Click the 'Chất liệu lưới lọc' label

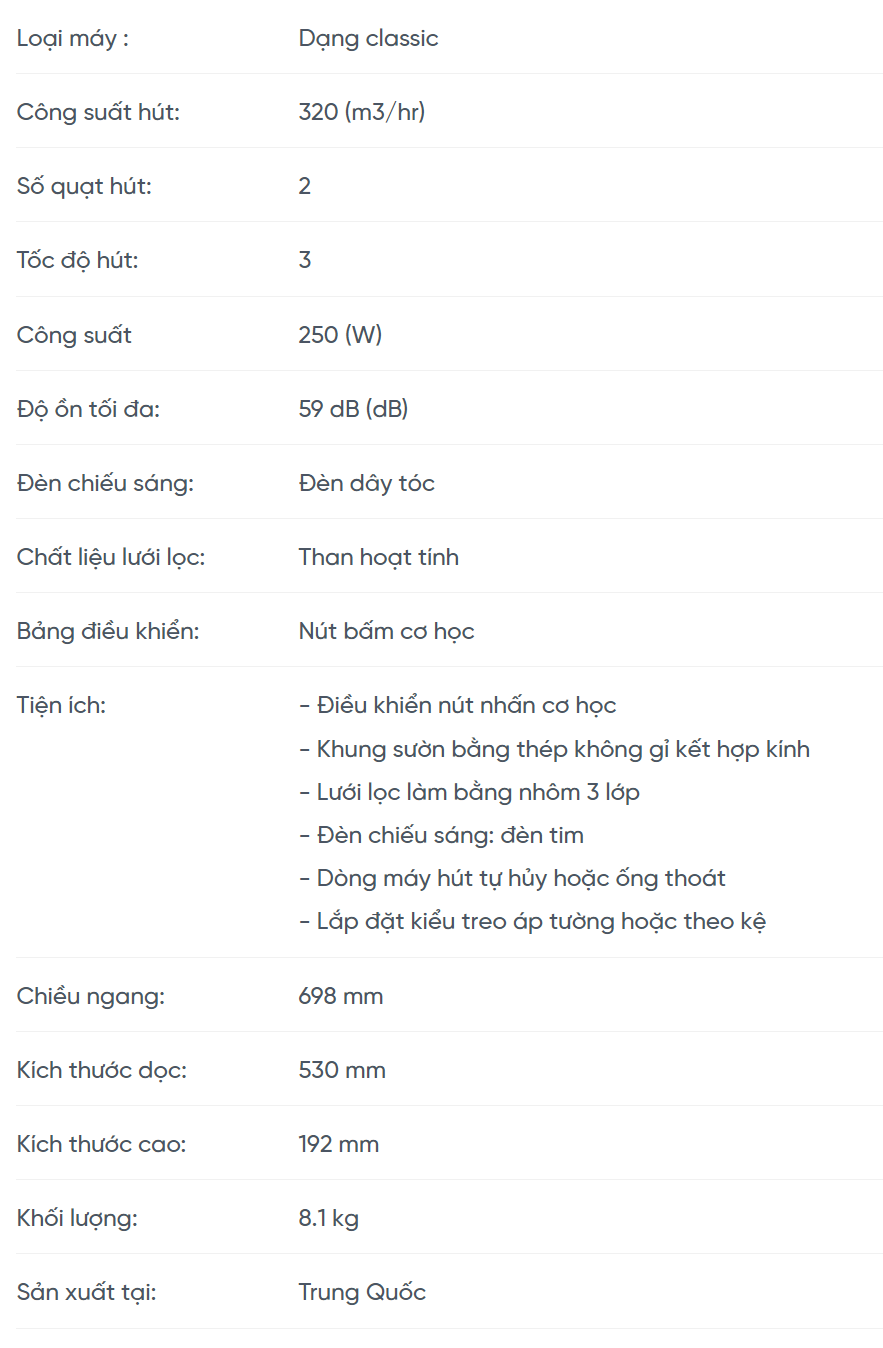[110, 557]
